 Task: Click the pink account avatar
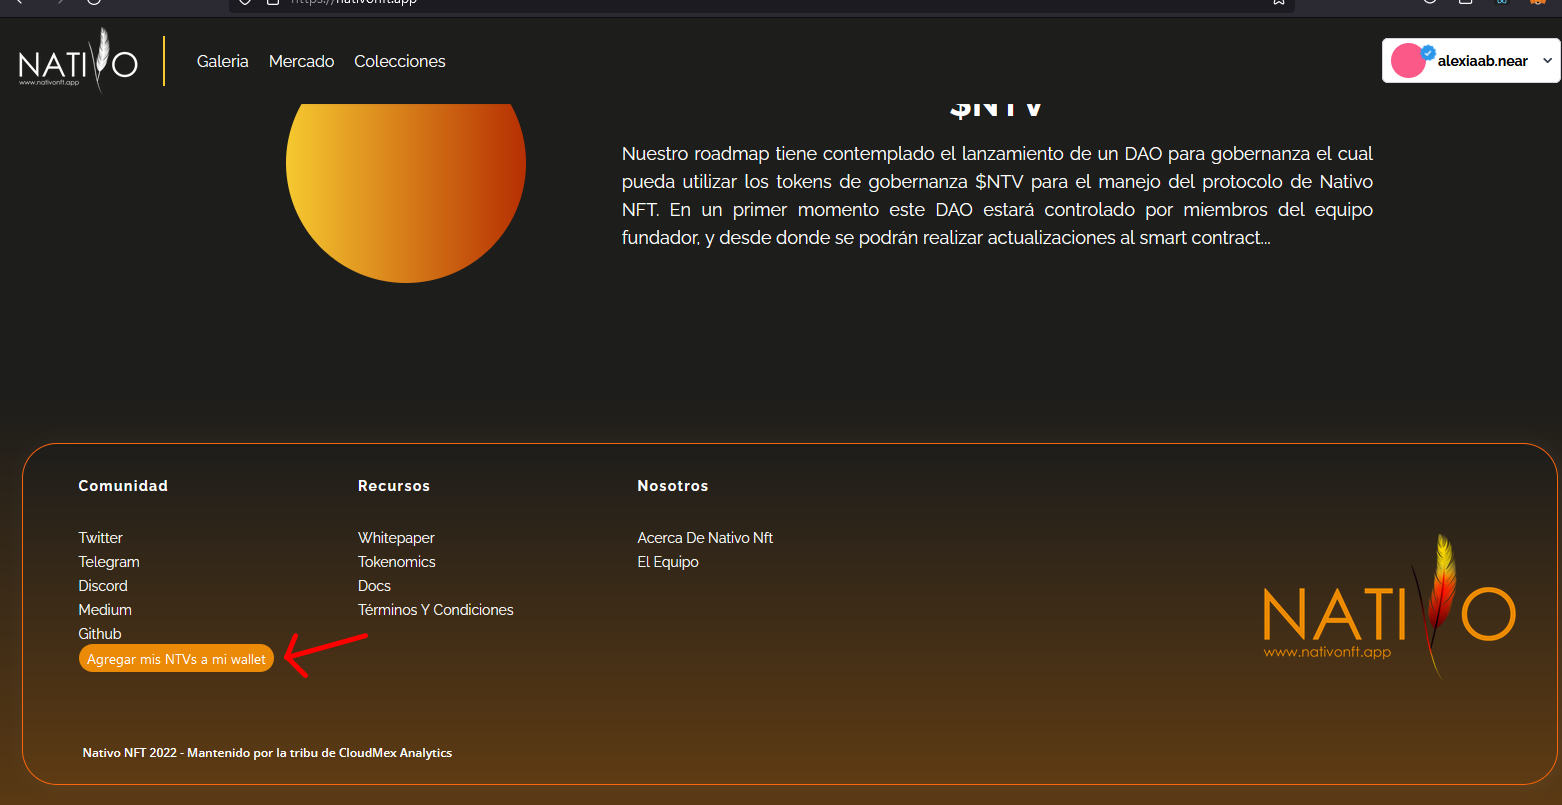click(x=1408, y=61)
